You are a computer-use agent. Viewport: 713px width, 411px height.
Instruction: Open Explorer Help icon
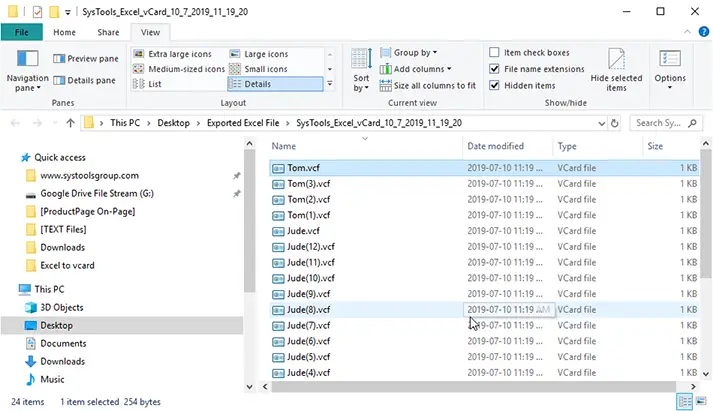click(x=703, y=32)
